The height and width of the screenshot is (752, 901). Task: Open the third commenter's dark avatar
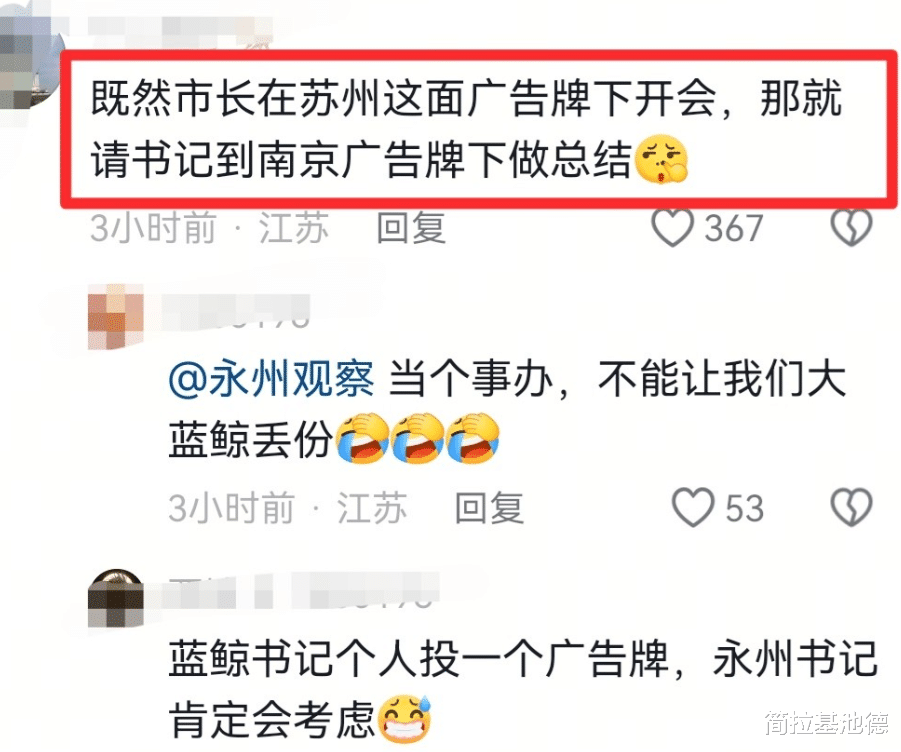pos(115,599)
